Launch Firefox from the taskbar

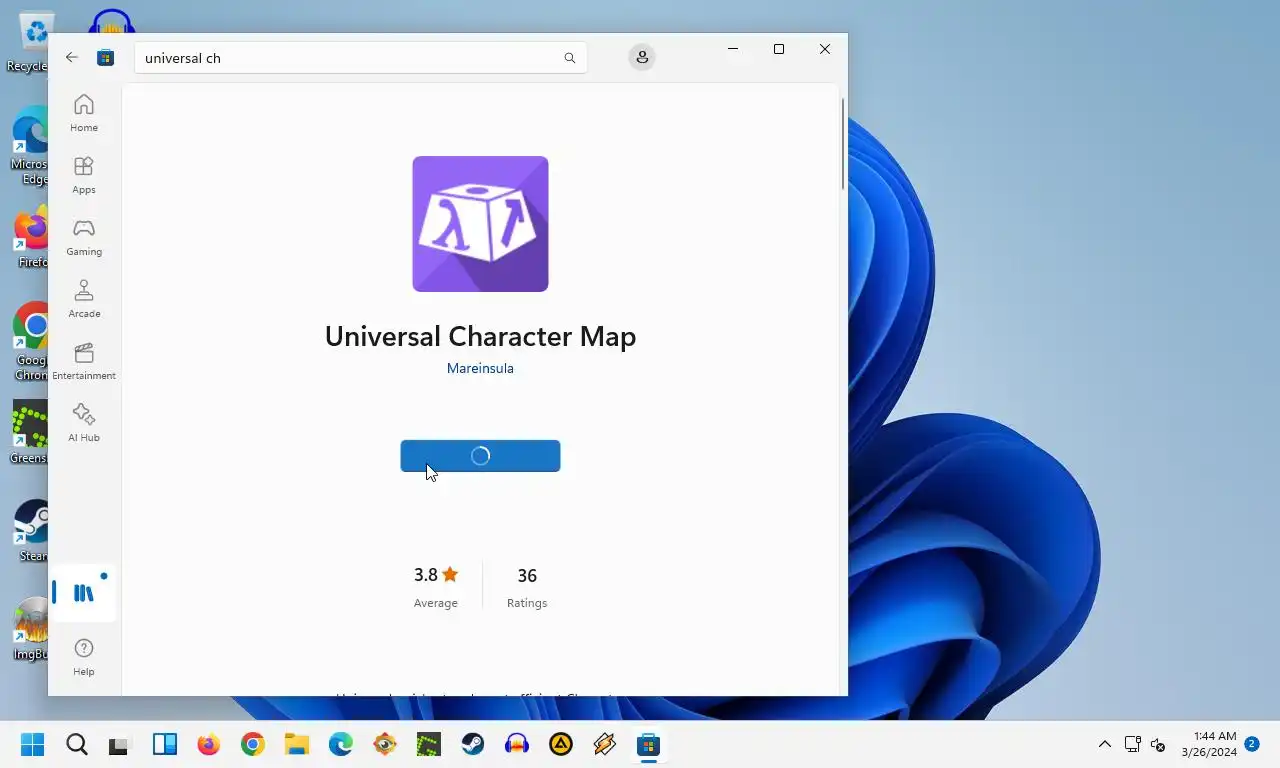pyautogui.click(x=209, y=744)
